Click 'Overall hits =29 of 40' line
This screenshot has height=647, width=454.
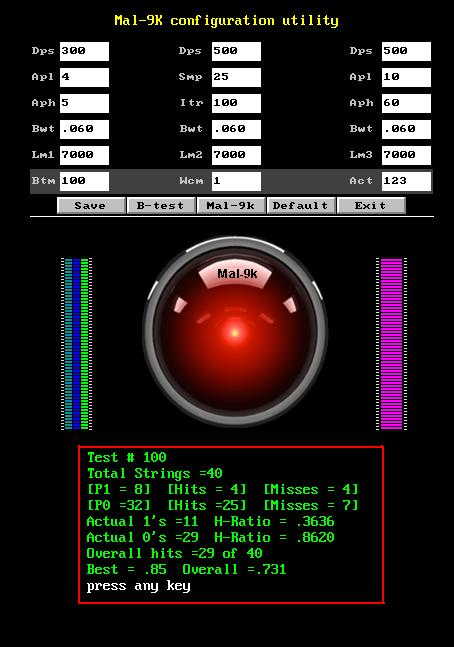tap(175, 553)
